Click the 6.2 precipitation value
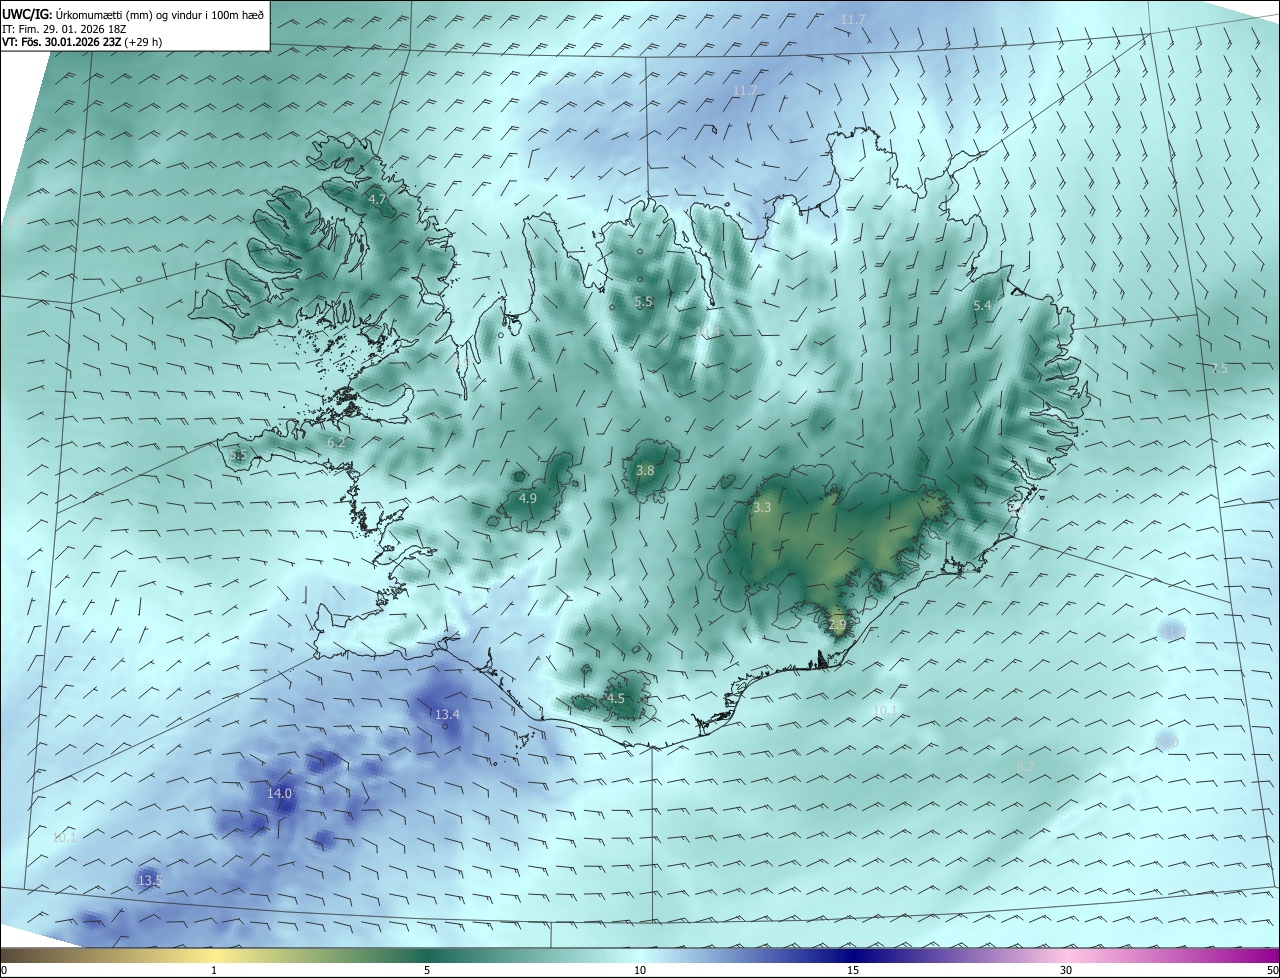This screenshot has height=978, width=1280. (x=336, y=442)
